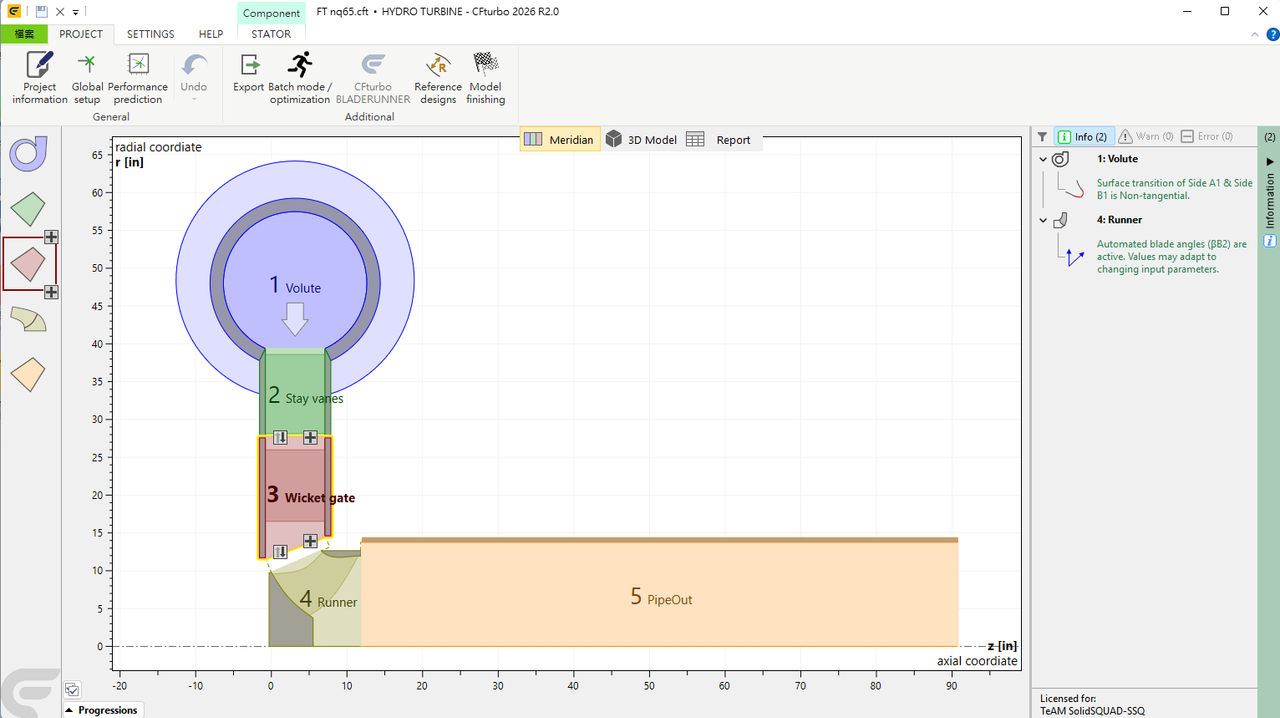
Task: Click the Undo arrow icon
Action: pyautogui.click(x=194, y=65)
